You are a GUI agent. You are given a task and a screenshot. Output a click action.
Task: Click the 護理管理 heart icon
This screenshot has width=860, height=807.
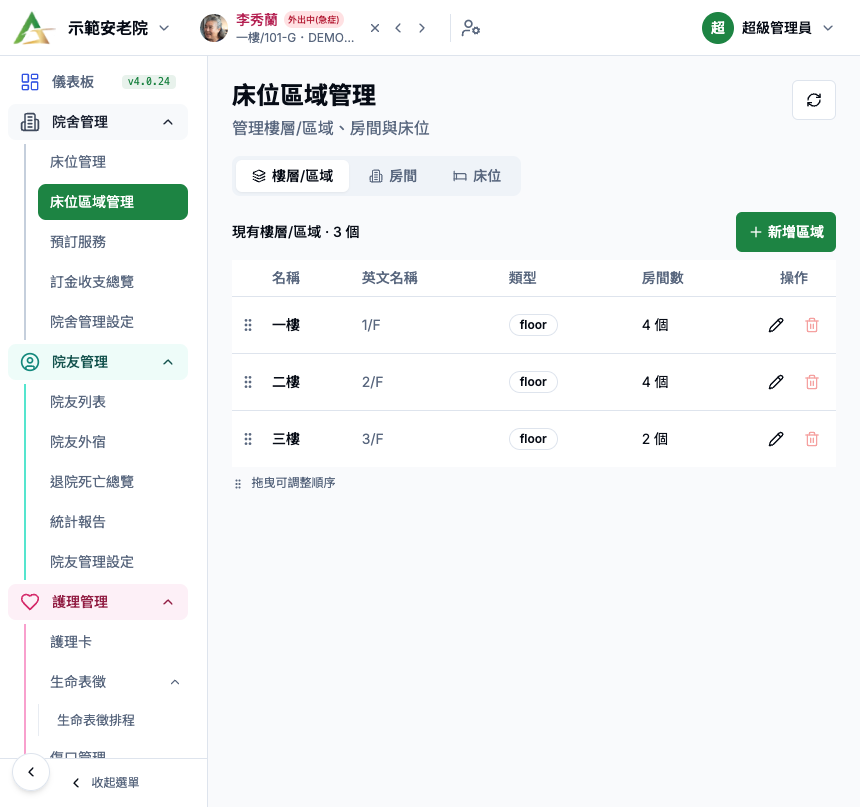pyautogui.click(x=30, y=602)
